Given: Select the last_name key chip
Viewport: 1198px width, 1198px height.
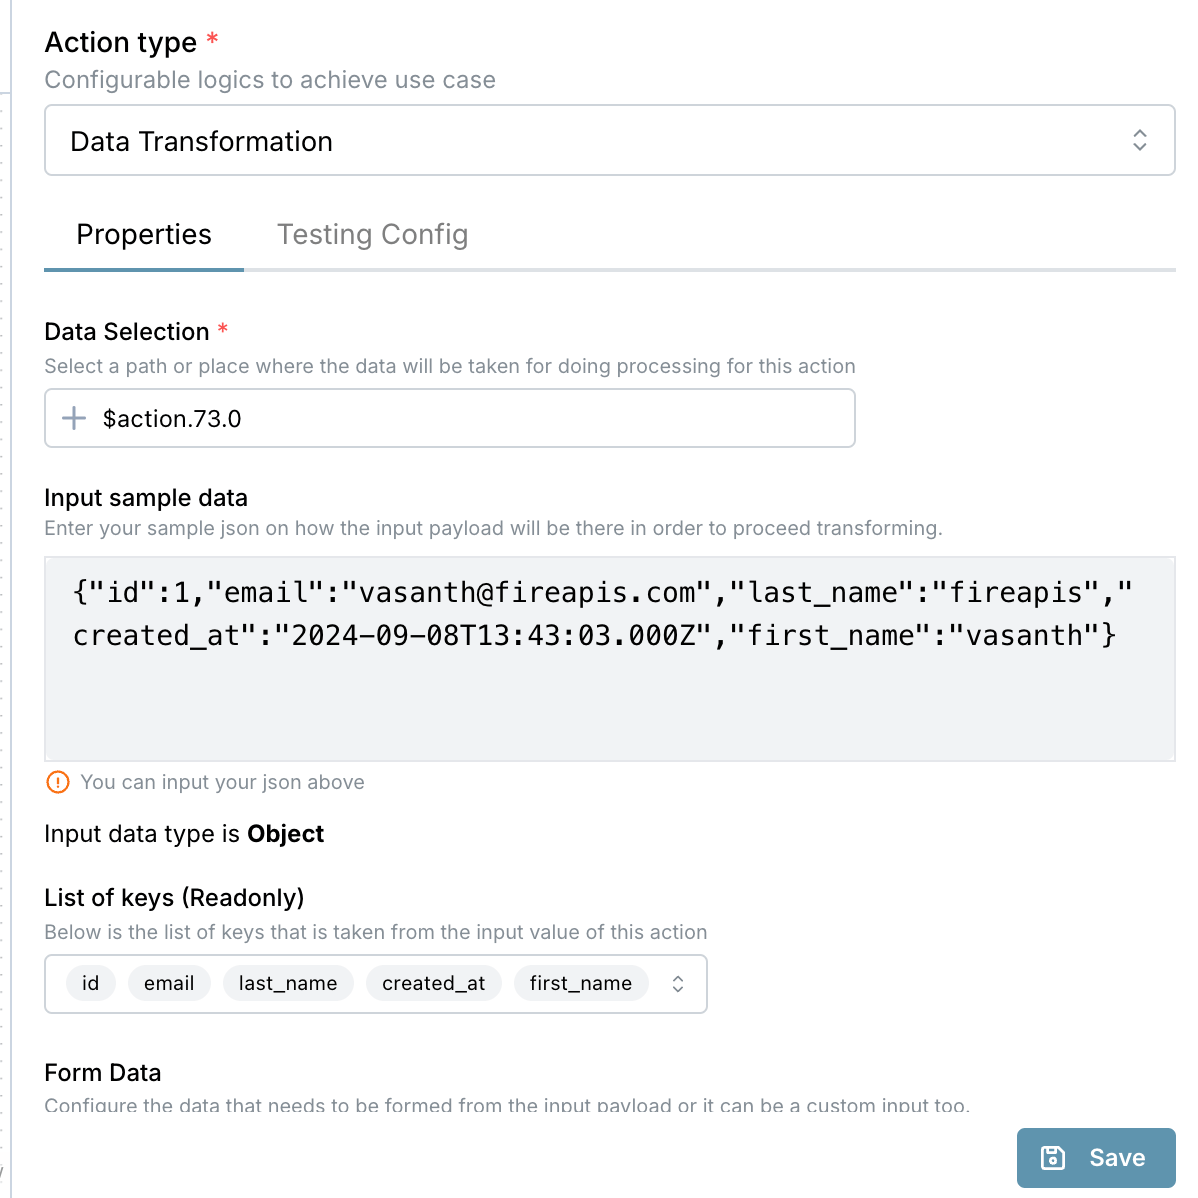Looking at the screenshot, I should click(x=288, y=983).
